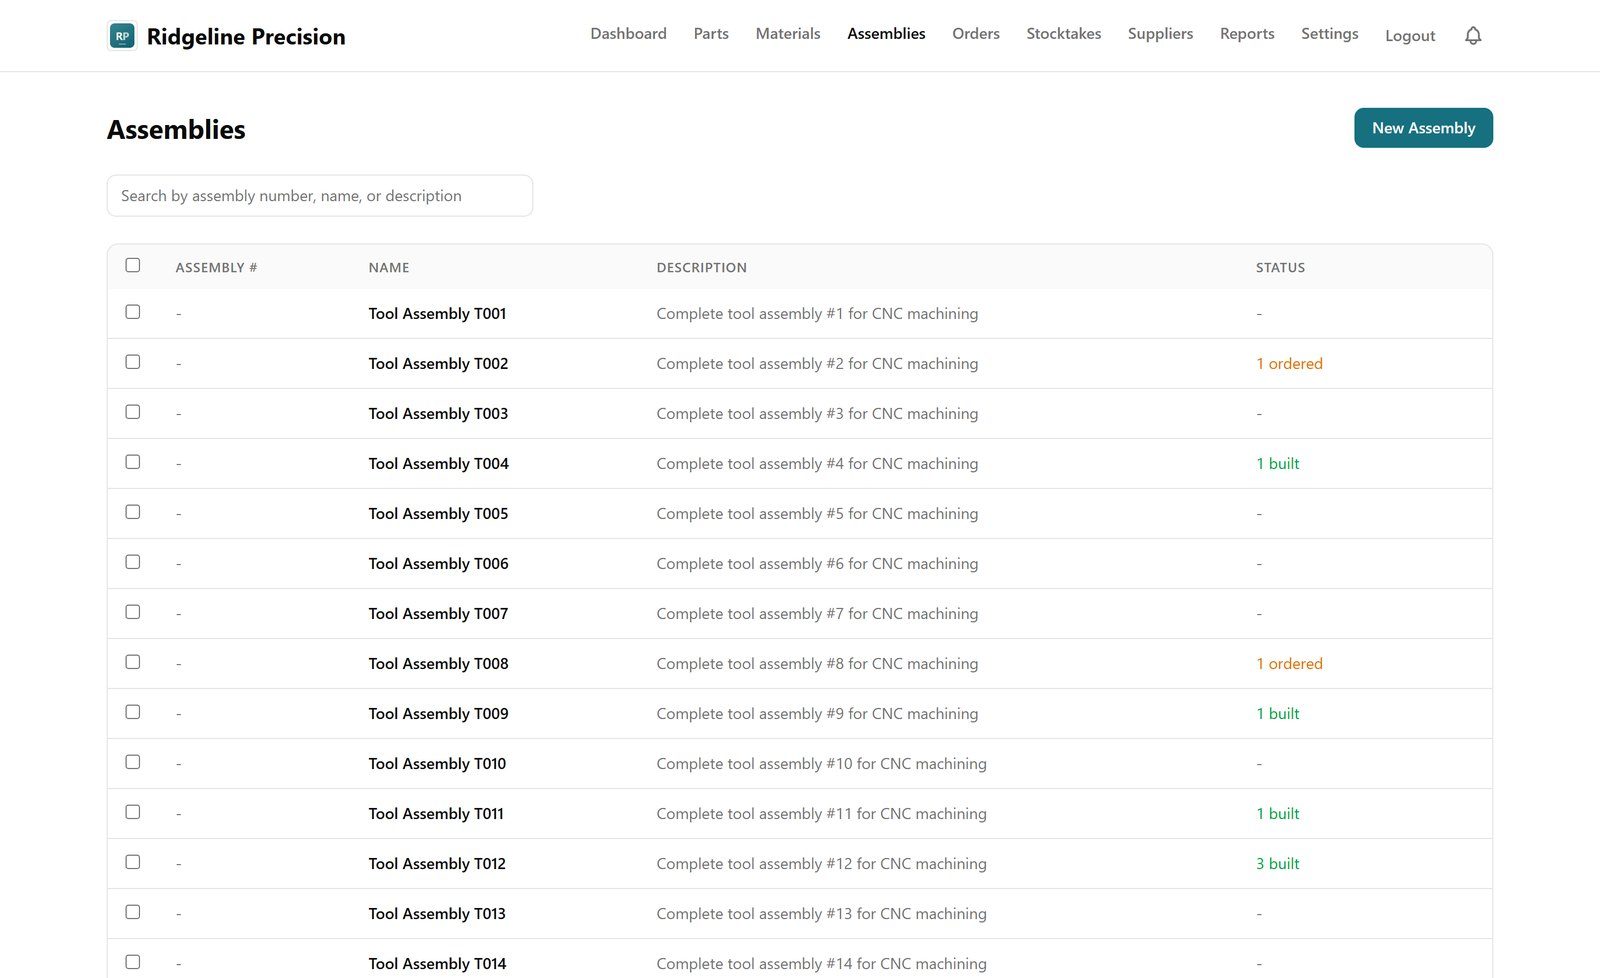
Task: Go to the Dashboard nav item
Action: (x=628, y=34)
